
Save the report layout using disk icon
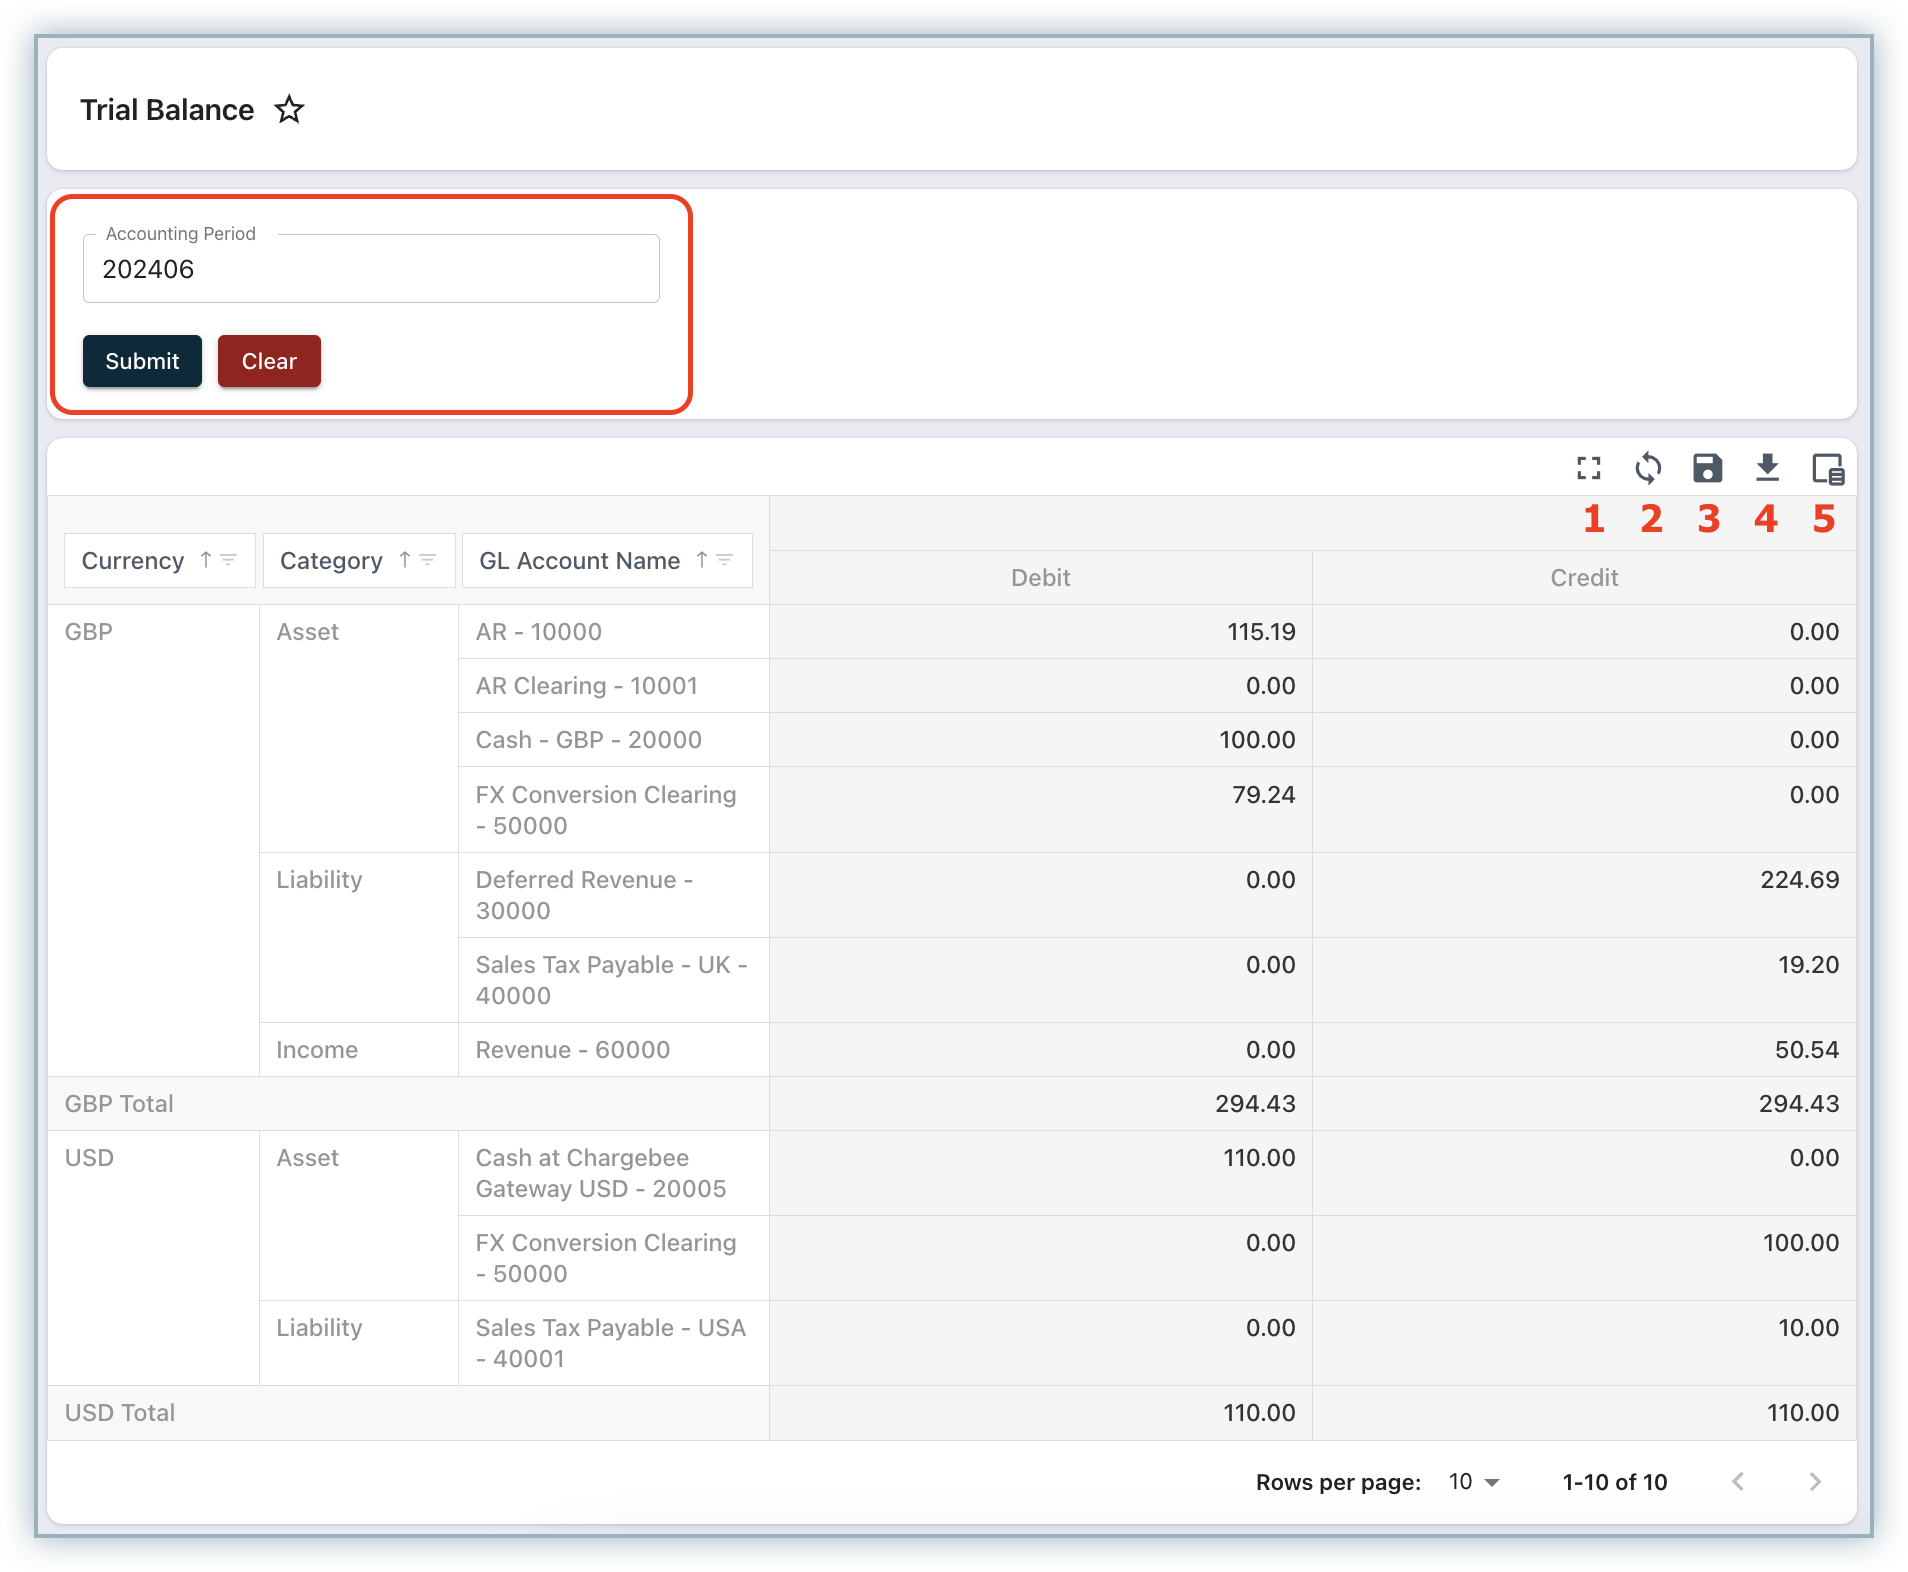point(1707,468)
